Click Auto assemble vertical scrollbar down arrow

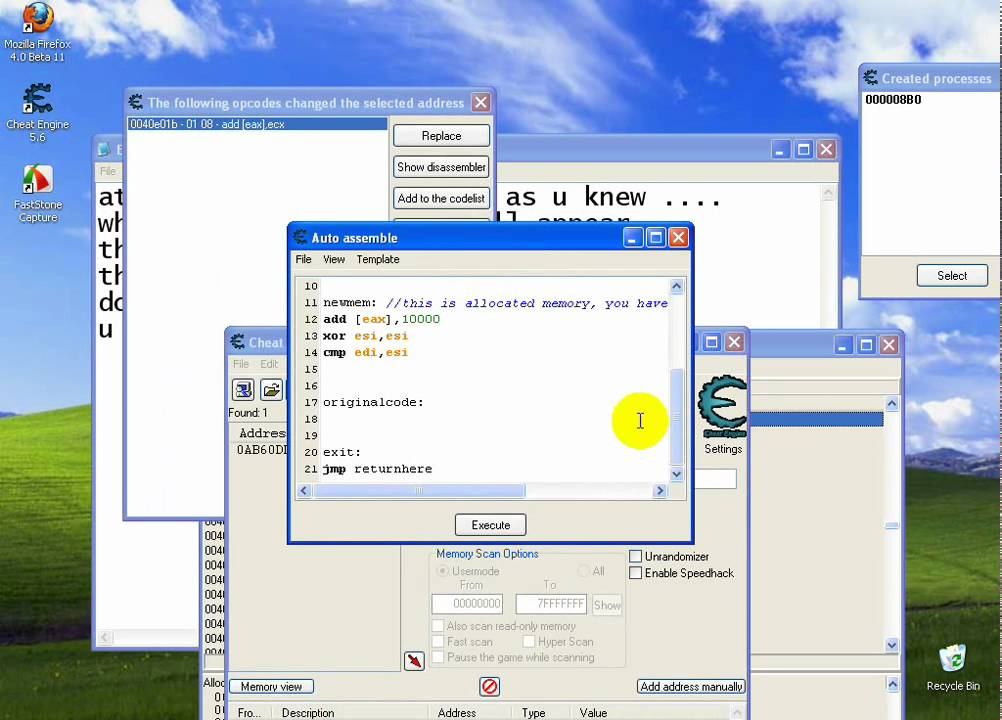(x=676, y=474)
